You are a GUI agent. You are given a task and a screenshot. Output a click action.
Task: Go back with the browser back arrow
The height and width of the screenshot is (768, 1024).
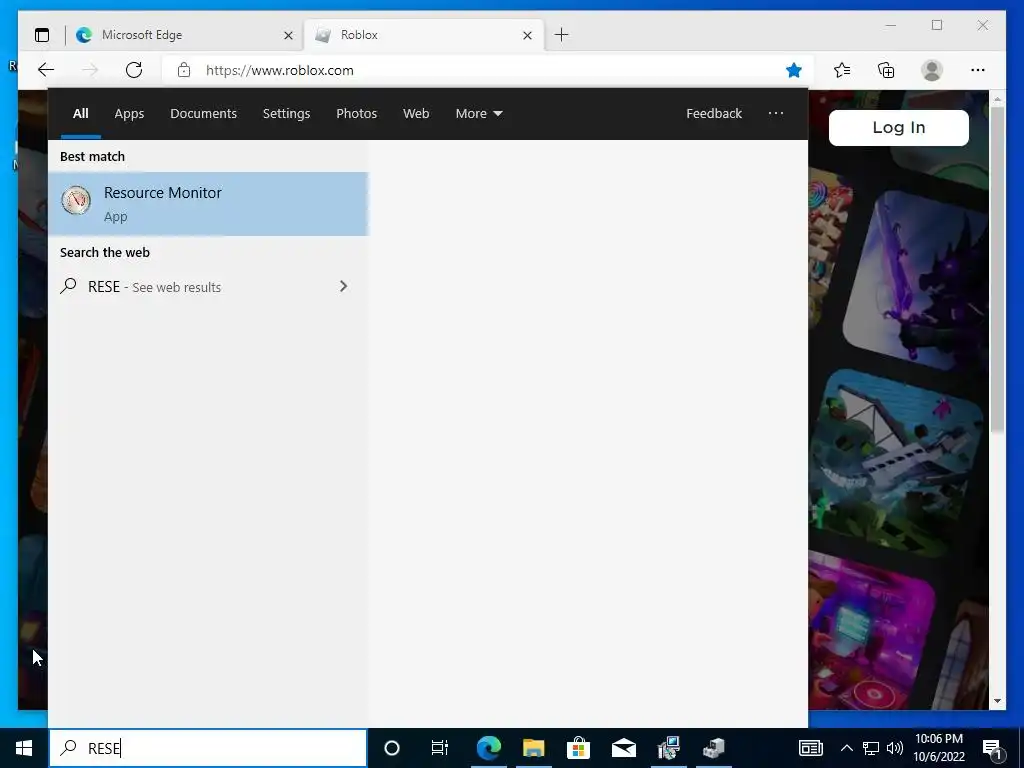(46, 70)
